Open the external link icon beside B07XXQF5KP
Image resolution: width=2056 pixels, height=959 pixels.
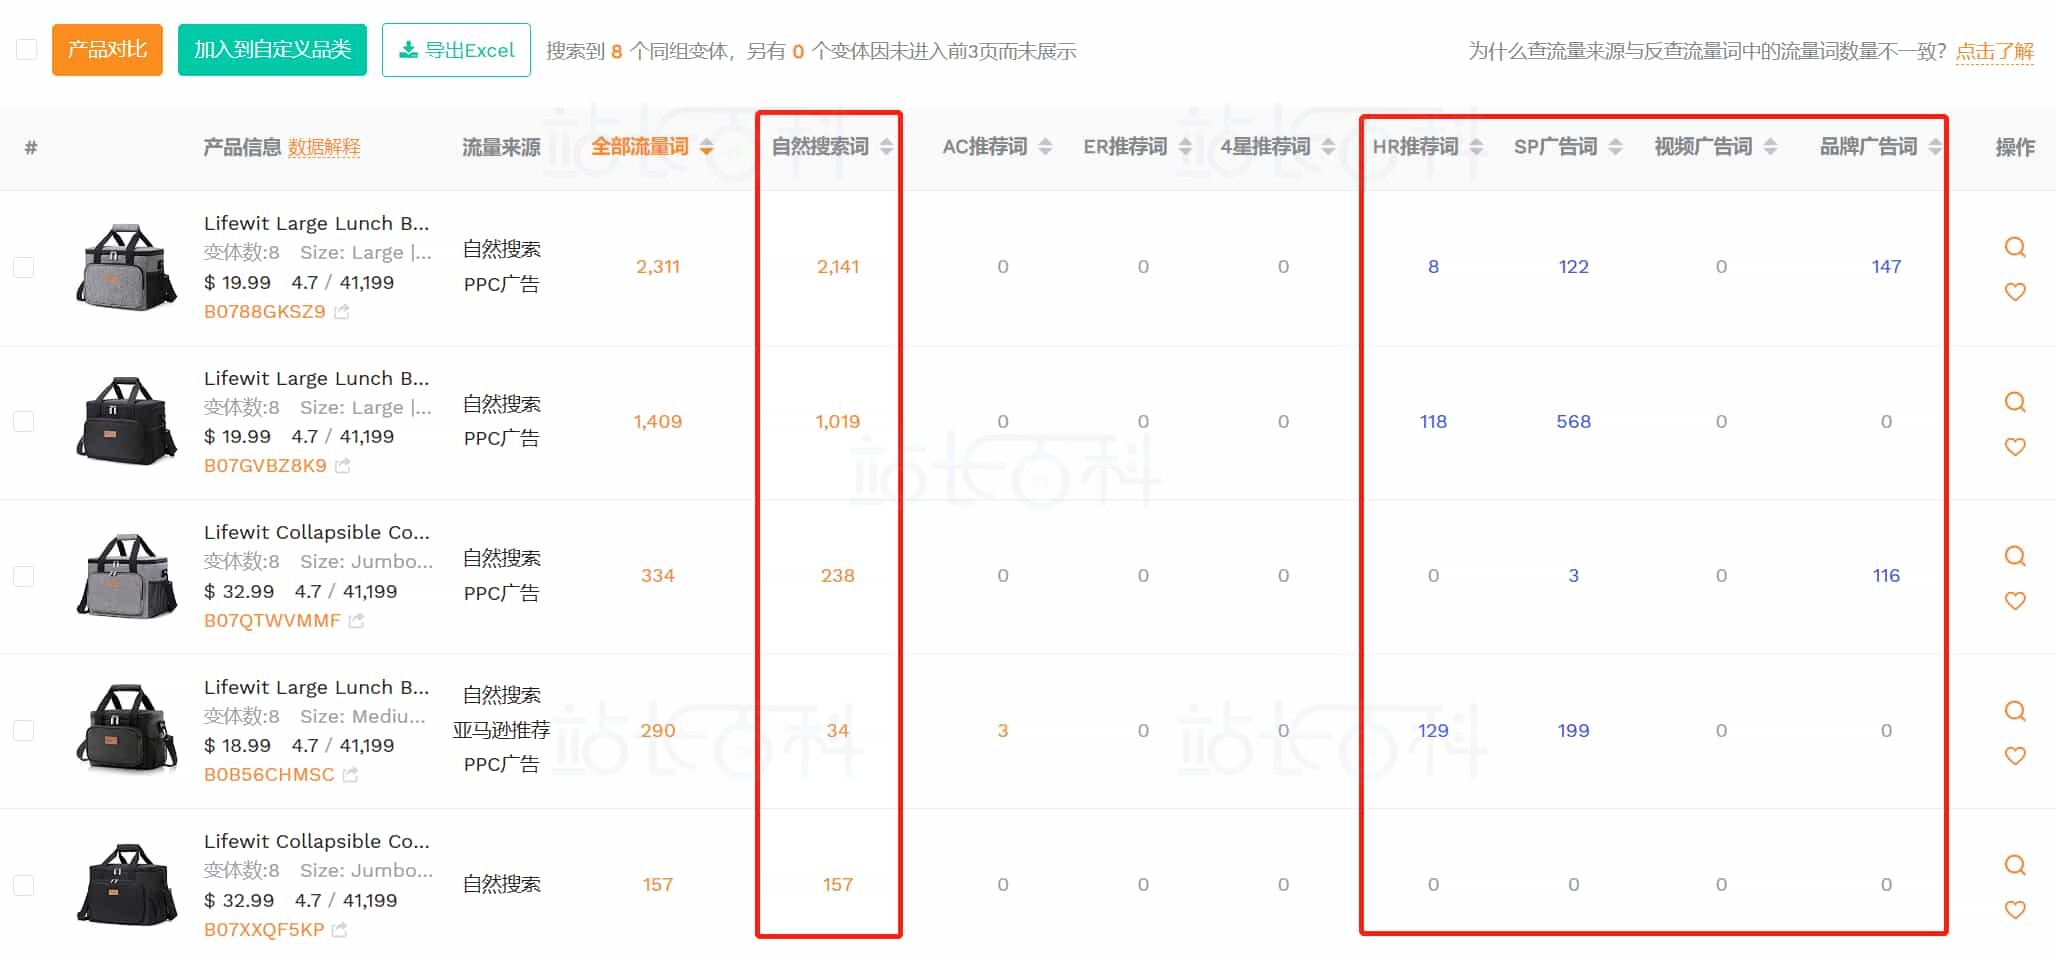pos(338,930)
